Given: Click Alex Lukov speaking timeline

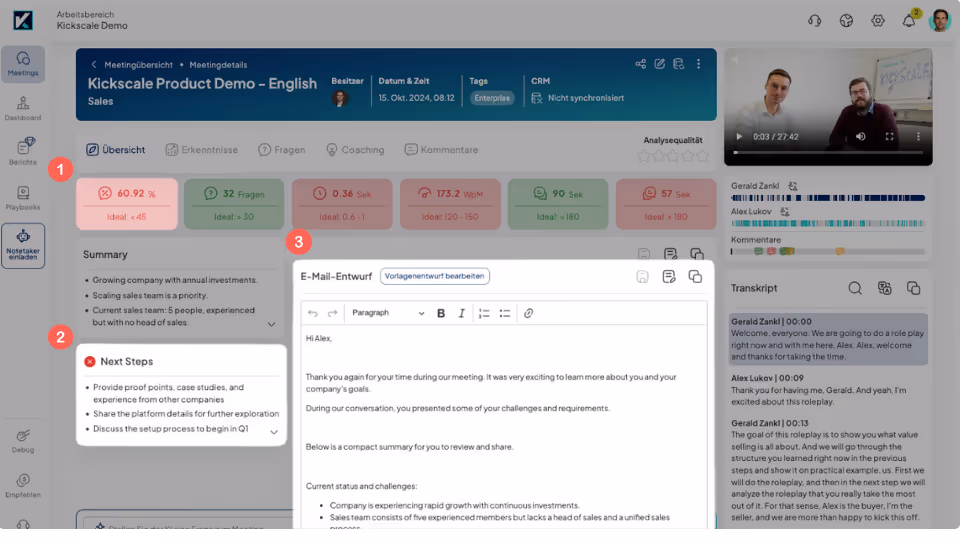Looking at the screenshot, I should click(828, 224).
